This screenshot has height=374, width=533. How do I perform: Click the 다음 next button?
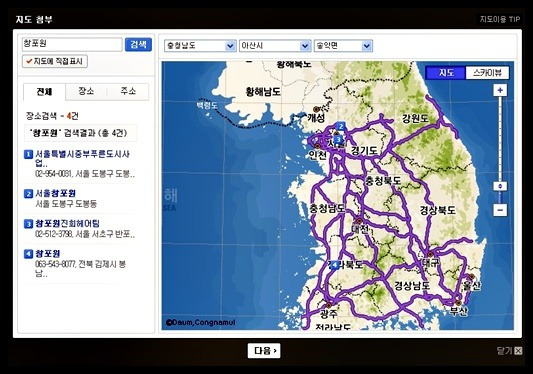click(264, 351)
